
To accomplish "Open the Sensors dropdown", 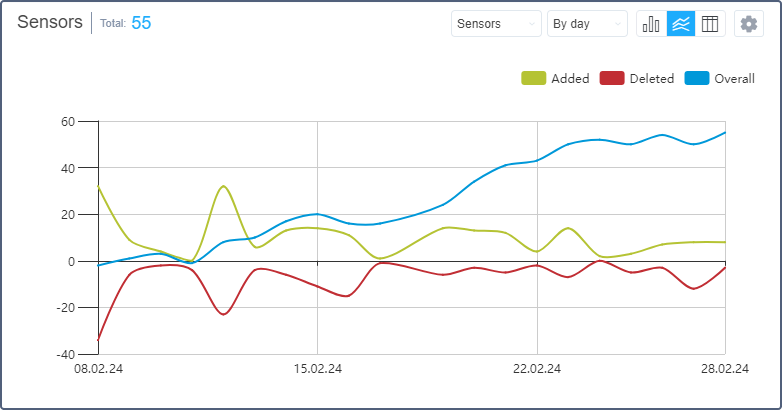I will tap(496, 24).
